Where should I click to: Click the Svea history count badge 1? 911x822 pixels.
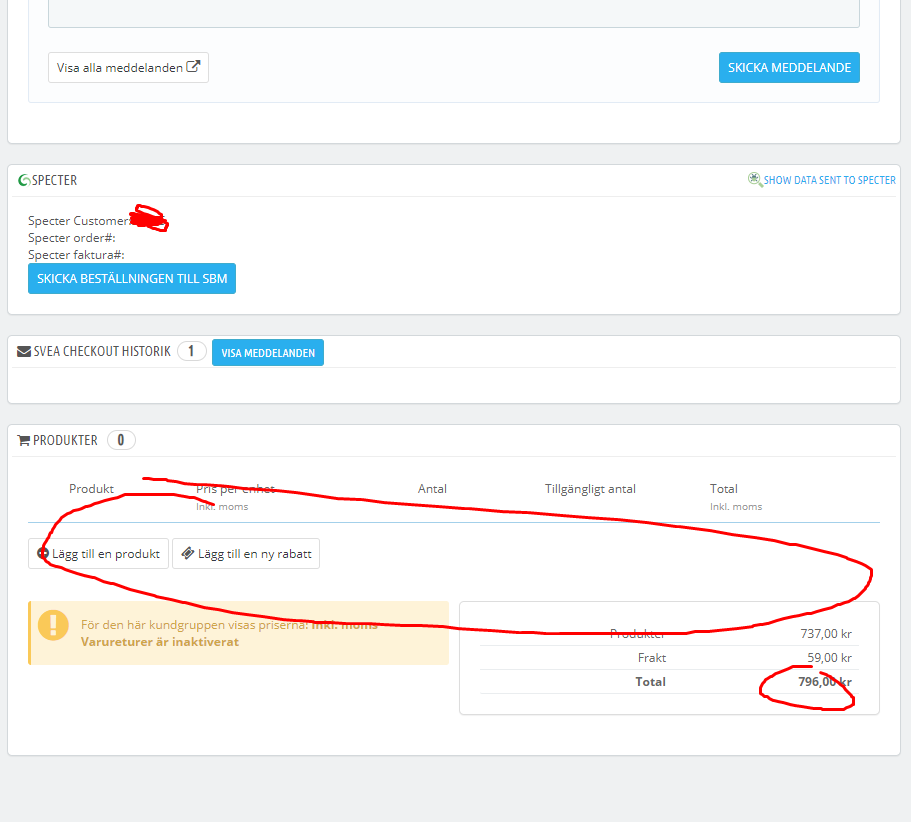click(191, 351)
